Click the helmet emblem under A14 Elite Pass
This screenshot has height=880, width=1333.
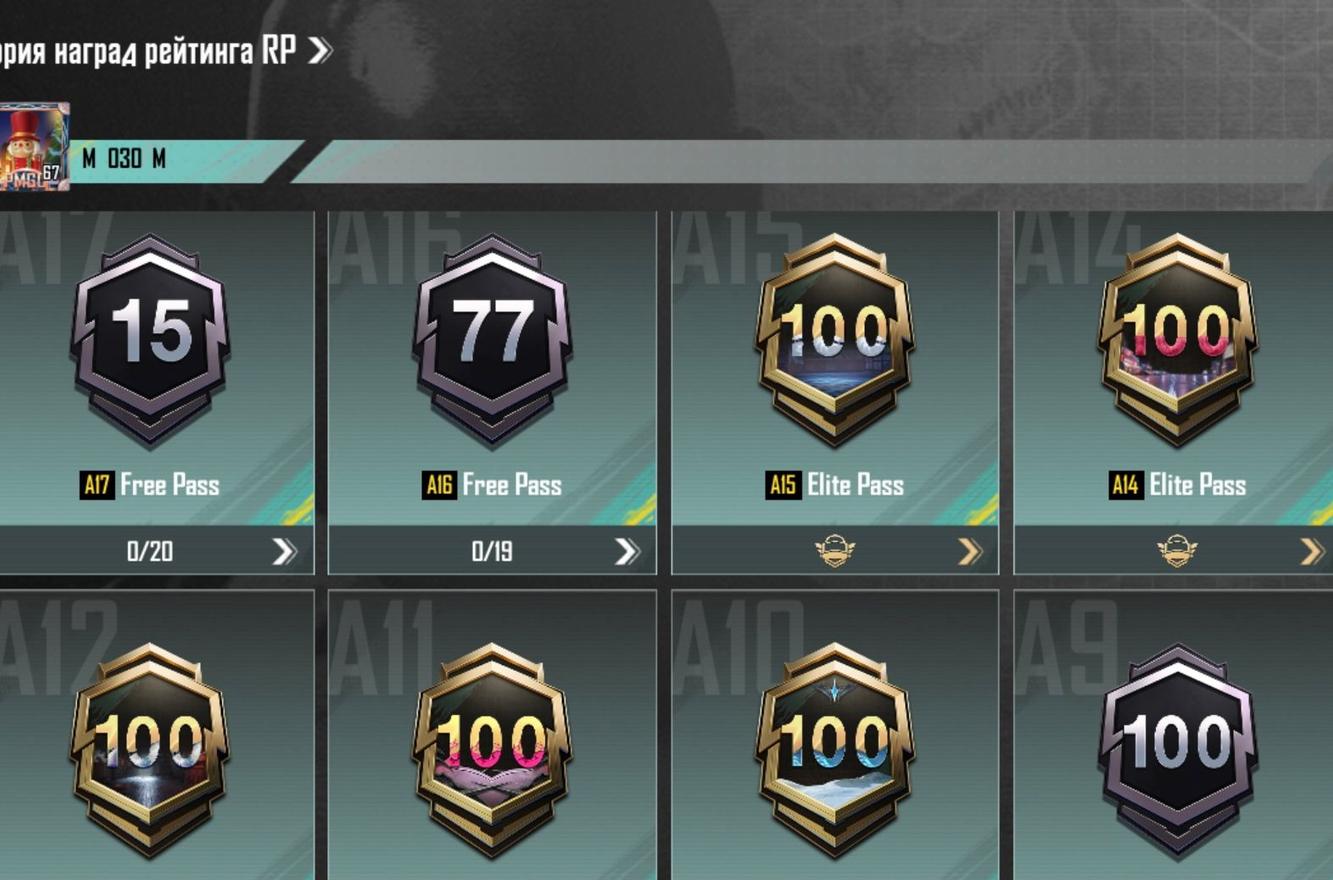pos(1177,550)
